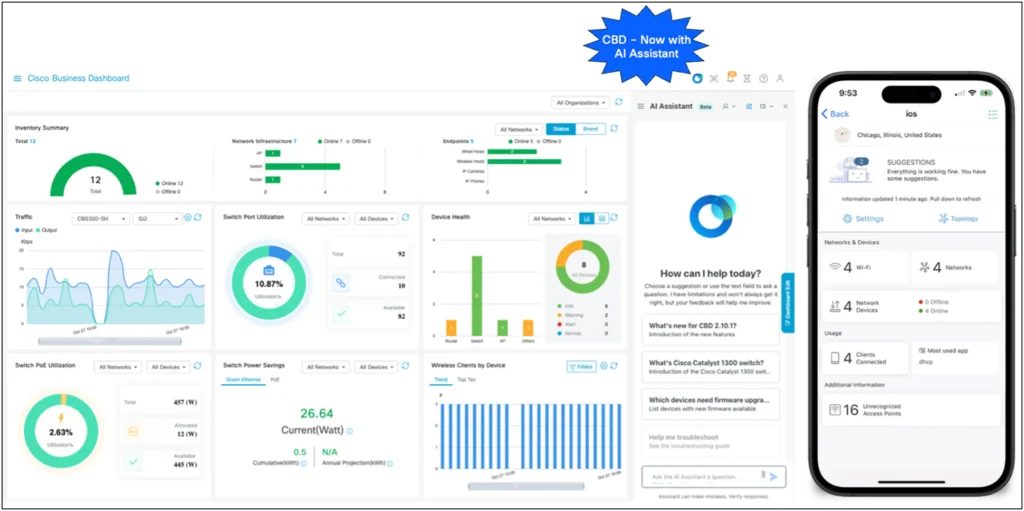Screen dimensions: 1024x511
Task: Tap Topology on the phone screen
Action: click(959, 219)
